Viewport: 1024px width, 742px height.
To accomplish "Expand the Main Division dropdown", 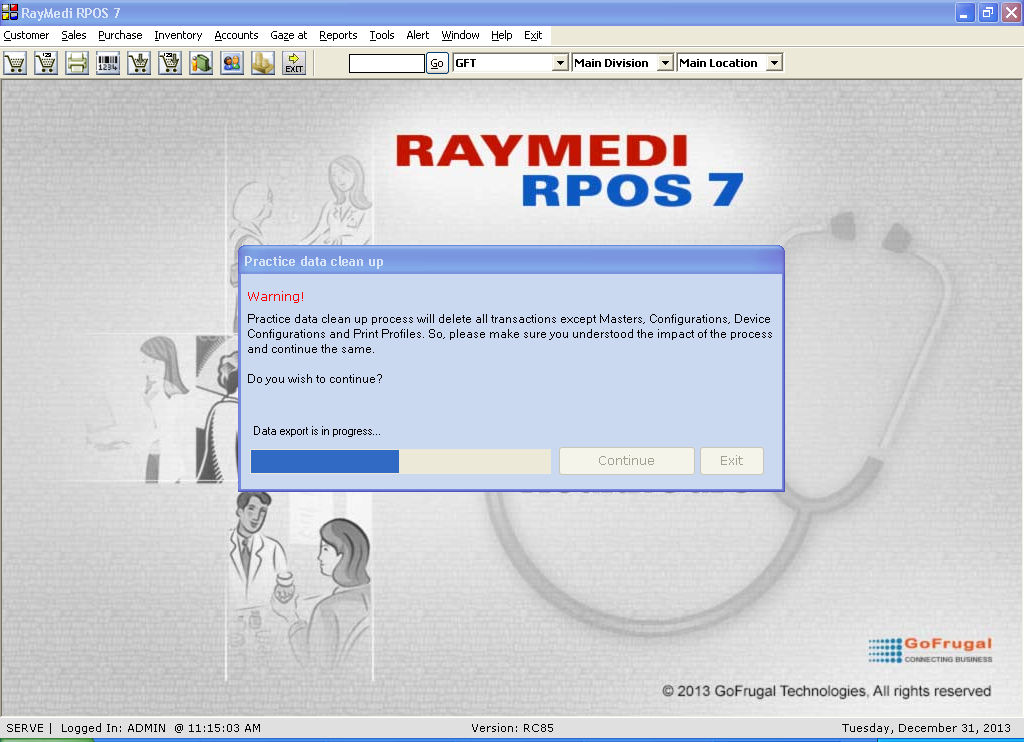I will pos(665,63).
